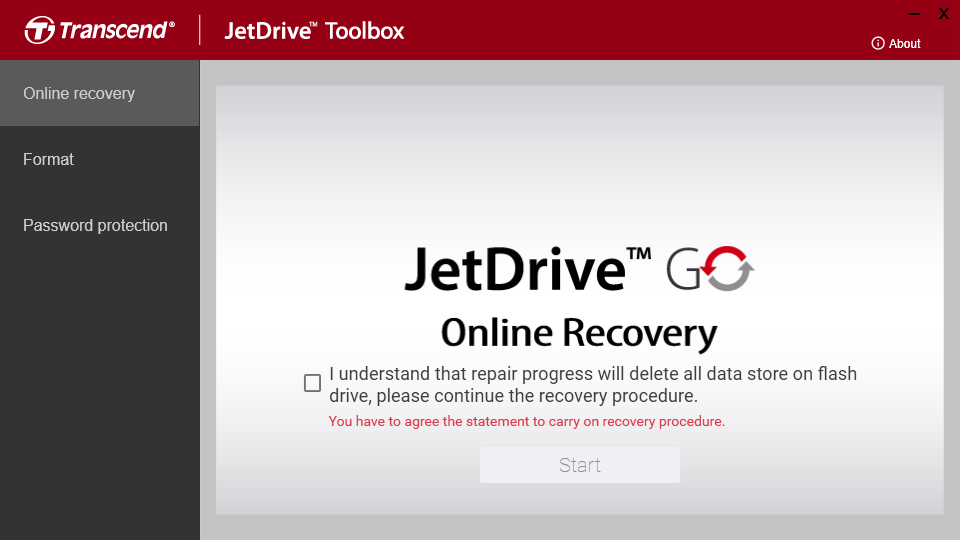Click the Transcend circular T logo
The width and height of the screenshot is (960, 540).
click(40, 30)
